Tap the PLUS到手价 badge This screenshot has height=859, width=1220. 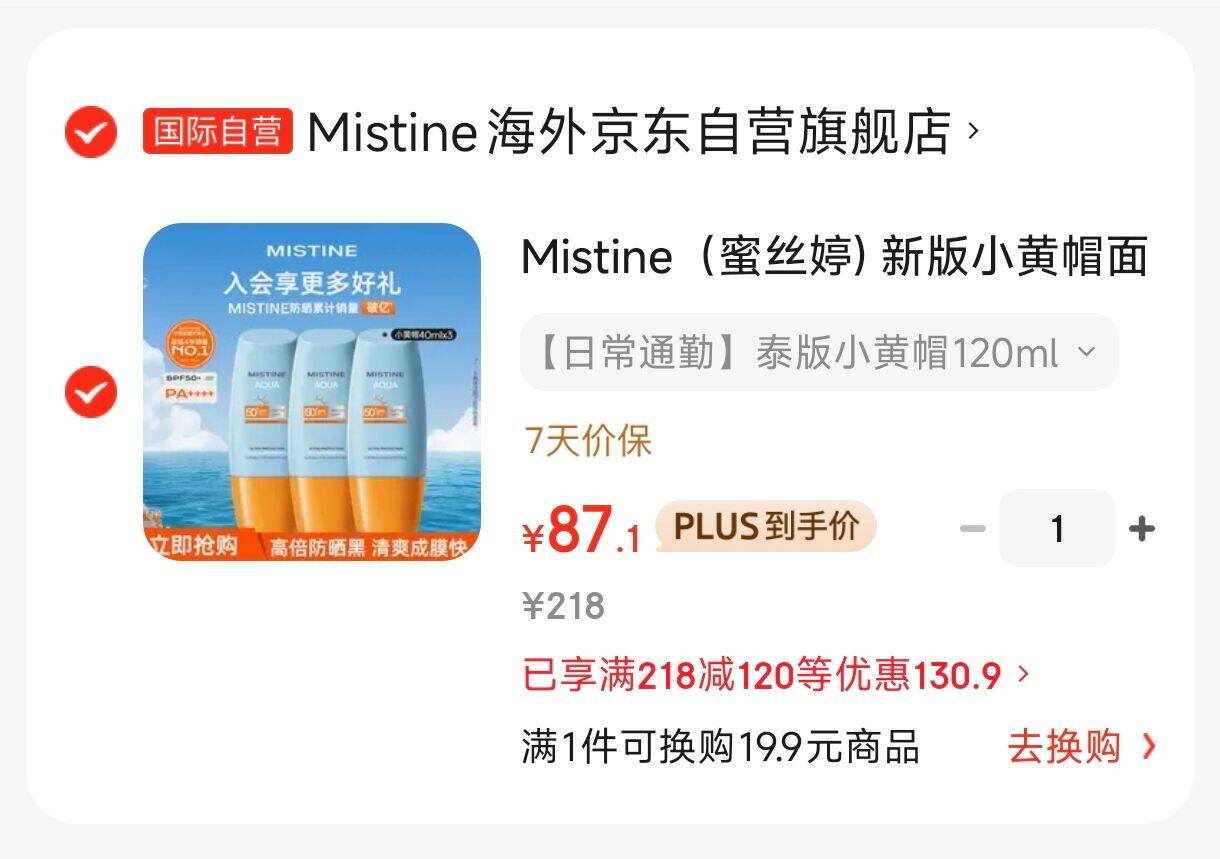pyautogui.click(x=766, y=526)
